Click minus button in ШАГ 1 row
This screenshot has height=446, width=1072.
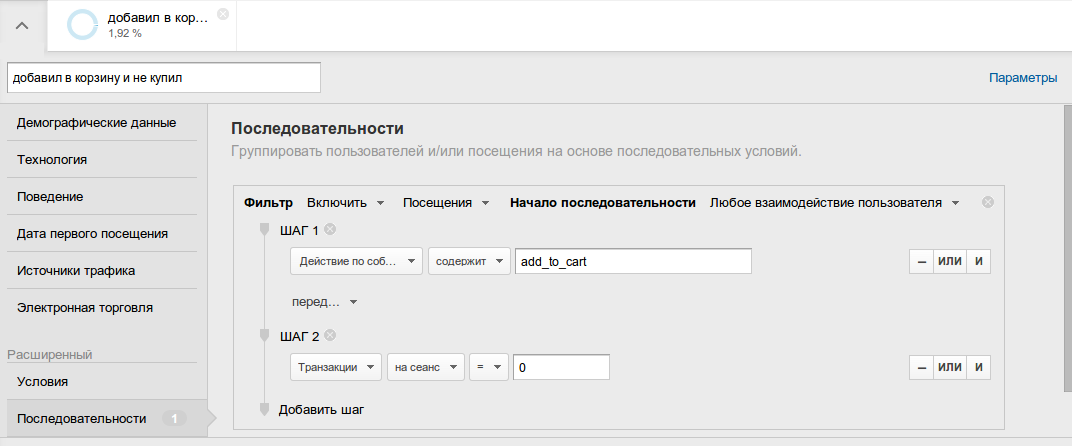point(921,261)
